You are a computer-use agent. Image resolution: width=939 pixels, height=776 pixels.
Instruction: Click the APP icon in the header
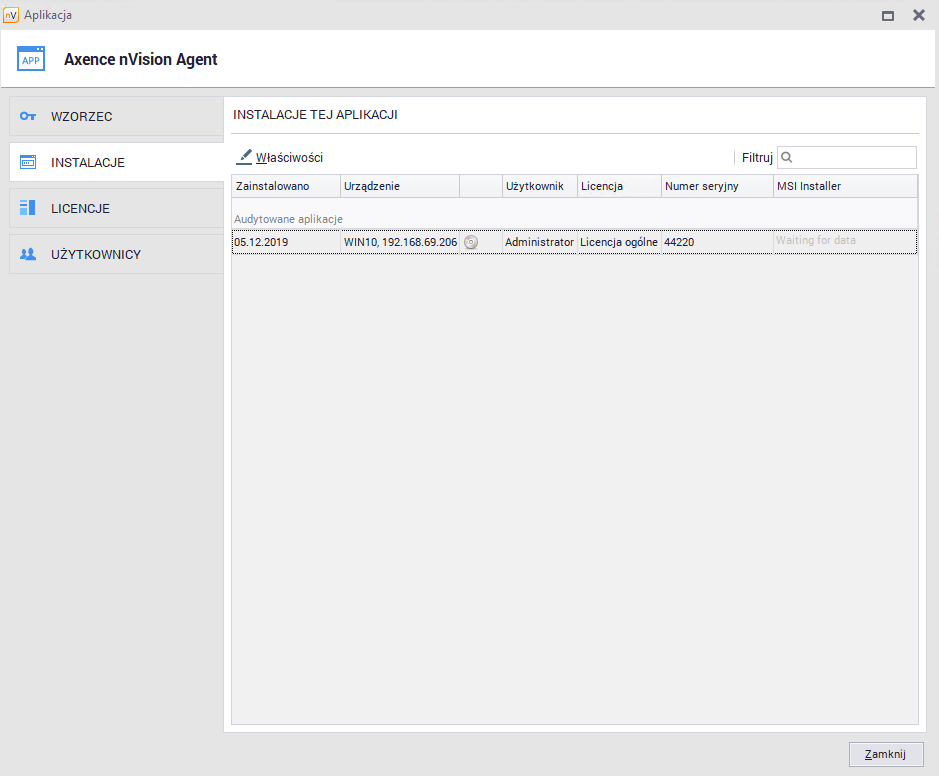(x=31, y=59)
